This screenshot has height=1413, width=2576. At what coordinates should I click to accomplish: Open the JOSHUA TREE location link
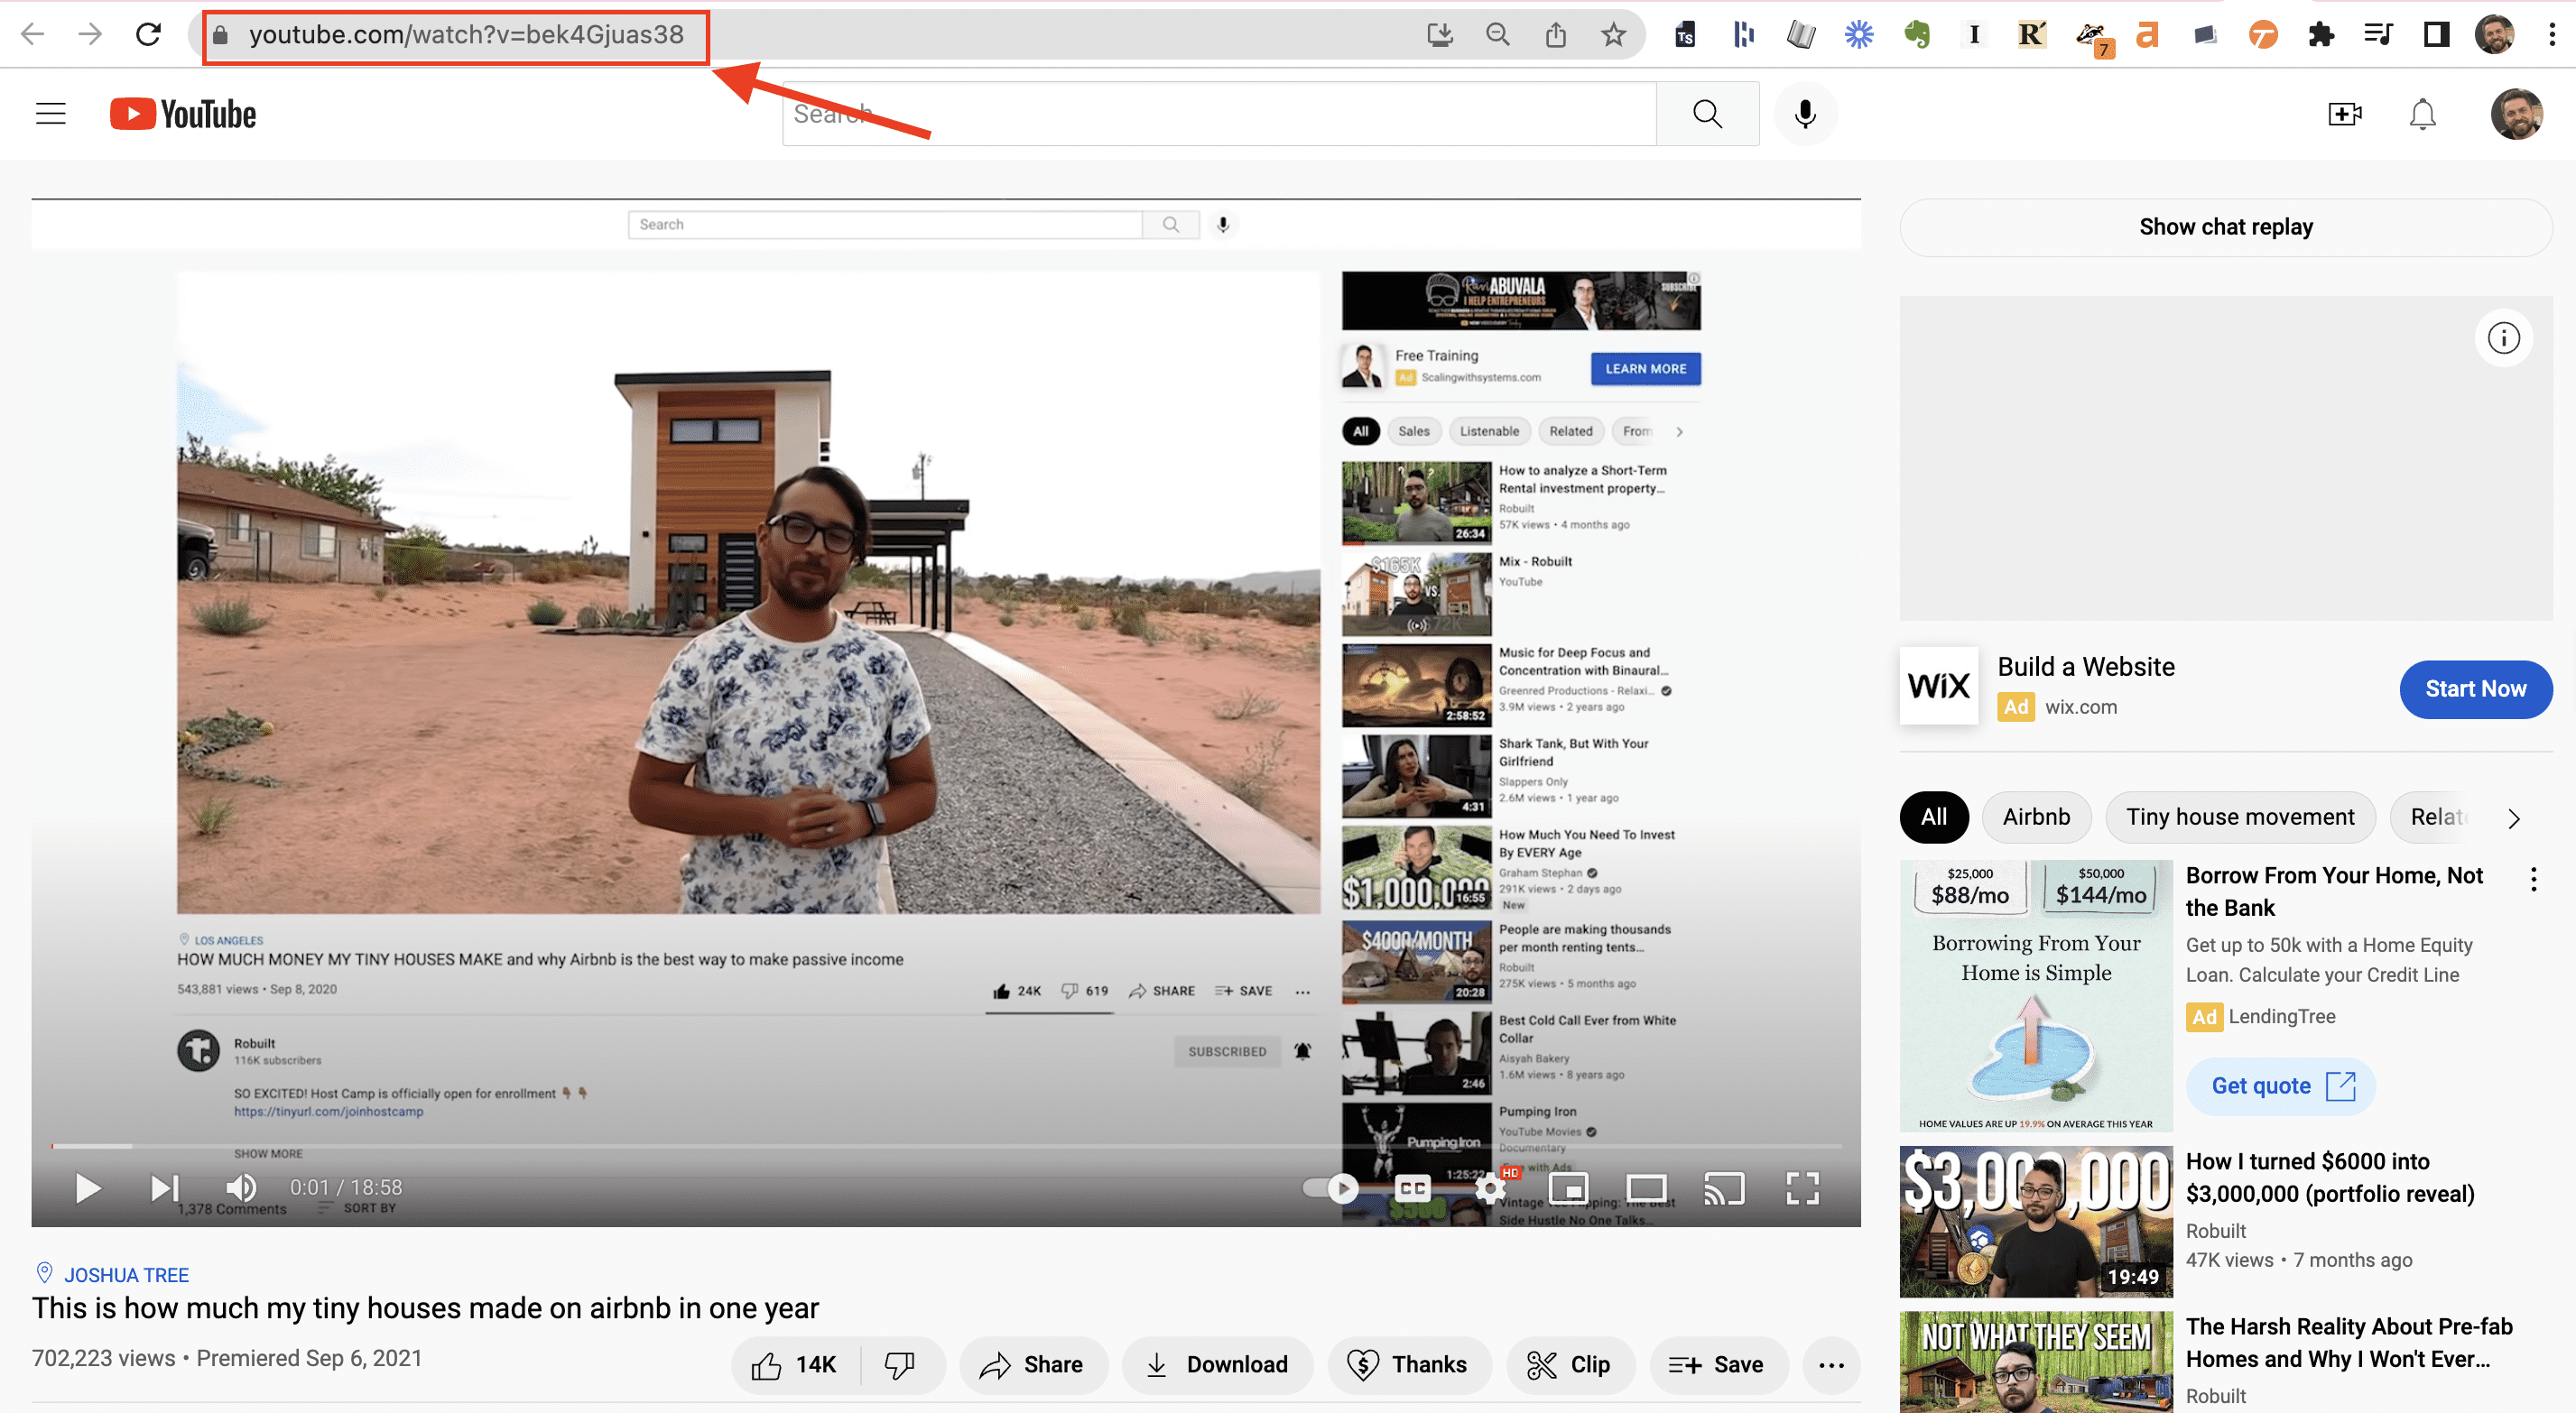coord(126,1275)
